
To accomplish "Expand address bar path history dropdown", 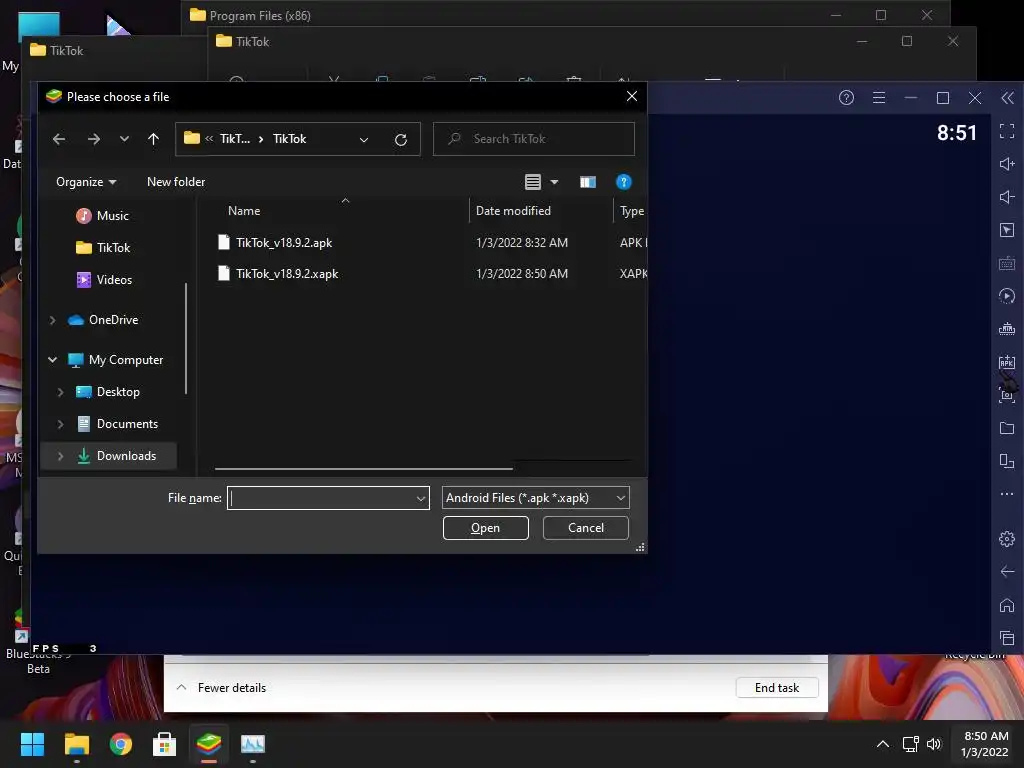I will point(364,139).
